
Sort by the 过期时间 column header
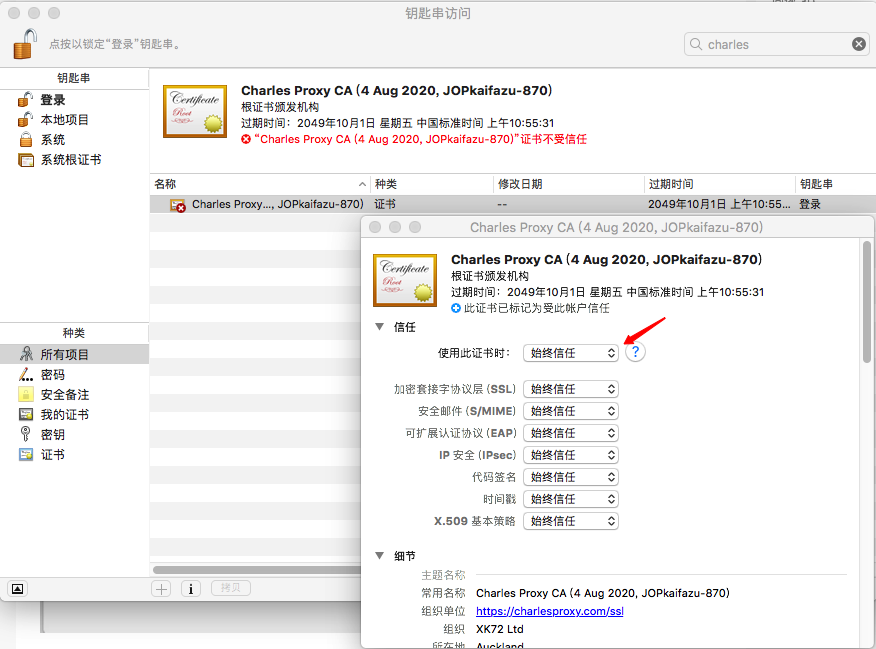click(719, 184)
